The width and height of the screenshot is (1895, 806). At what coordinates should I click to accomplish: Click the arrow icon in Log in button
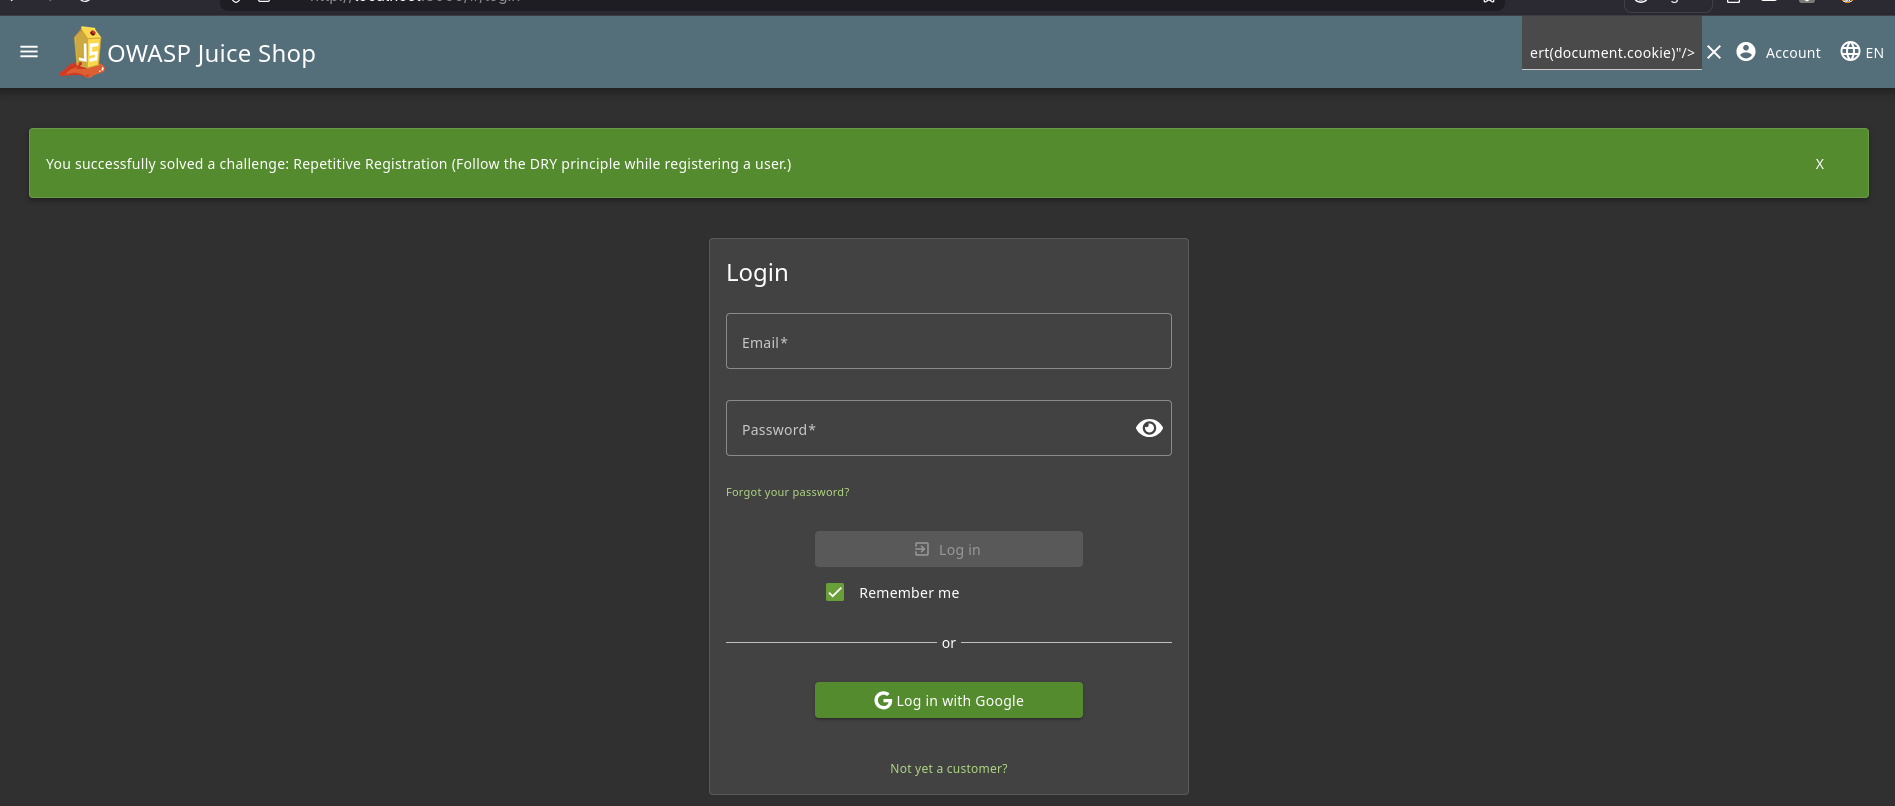point(922,549)
